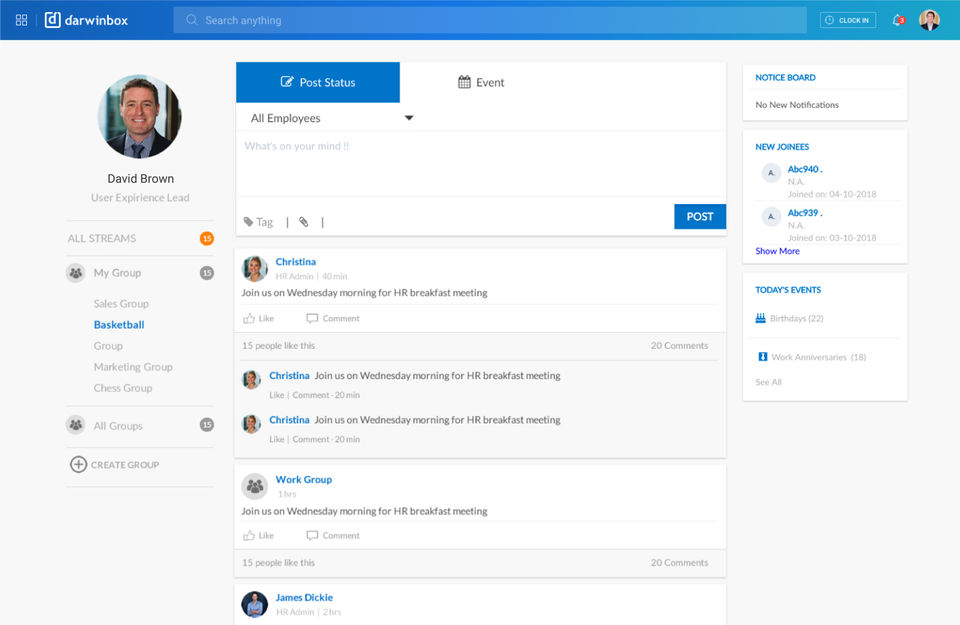Click See All under Today's Events
960x625 pixels.
tap(768, 382)
